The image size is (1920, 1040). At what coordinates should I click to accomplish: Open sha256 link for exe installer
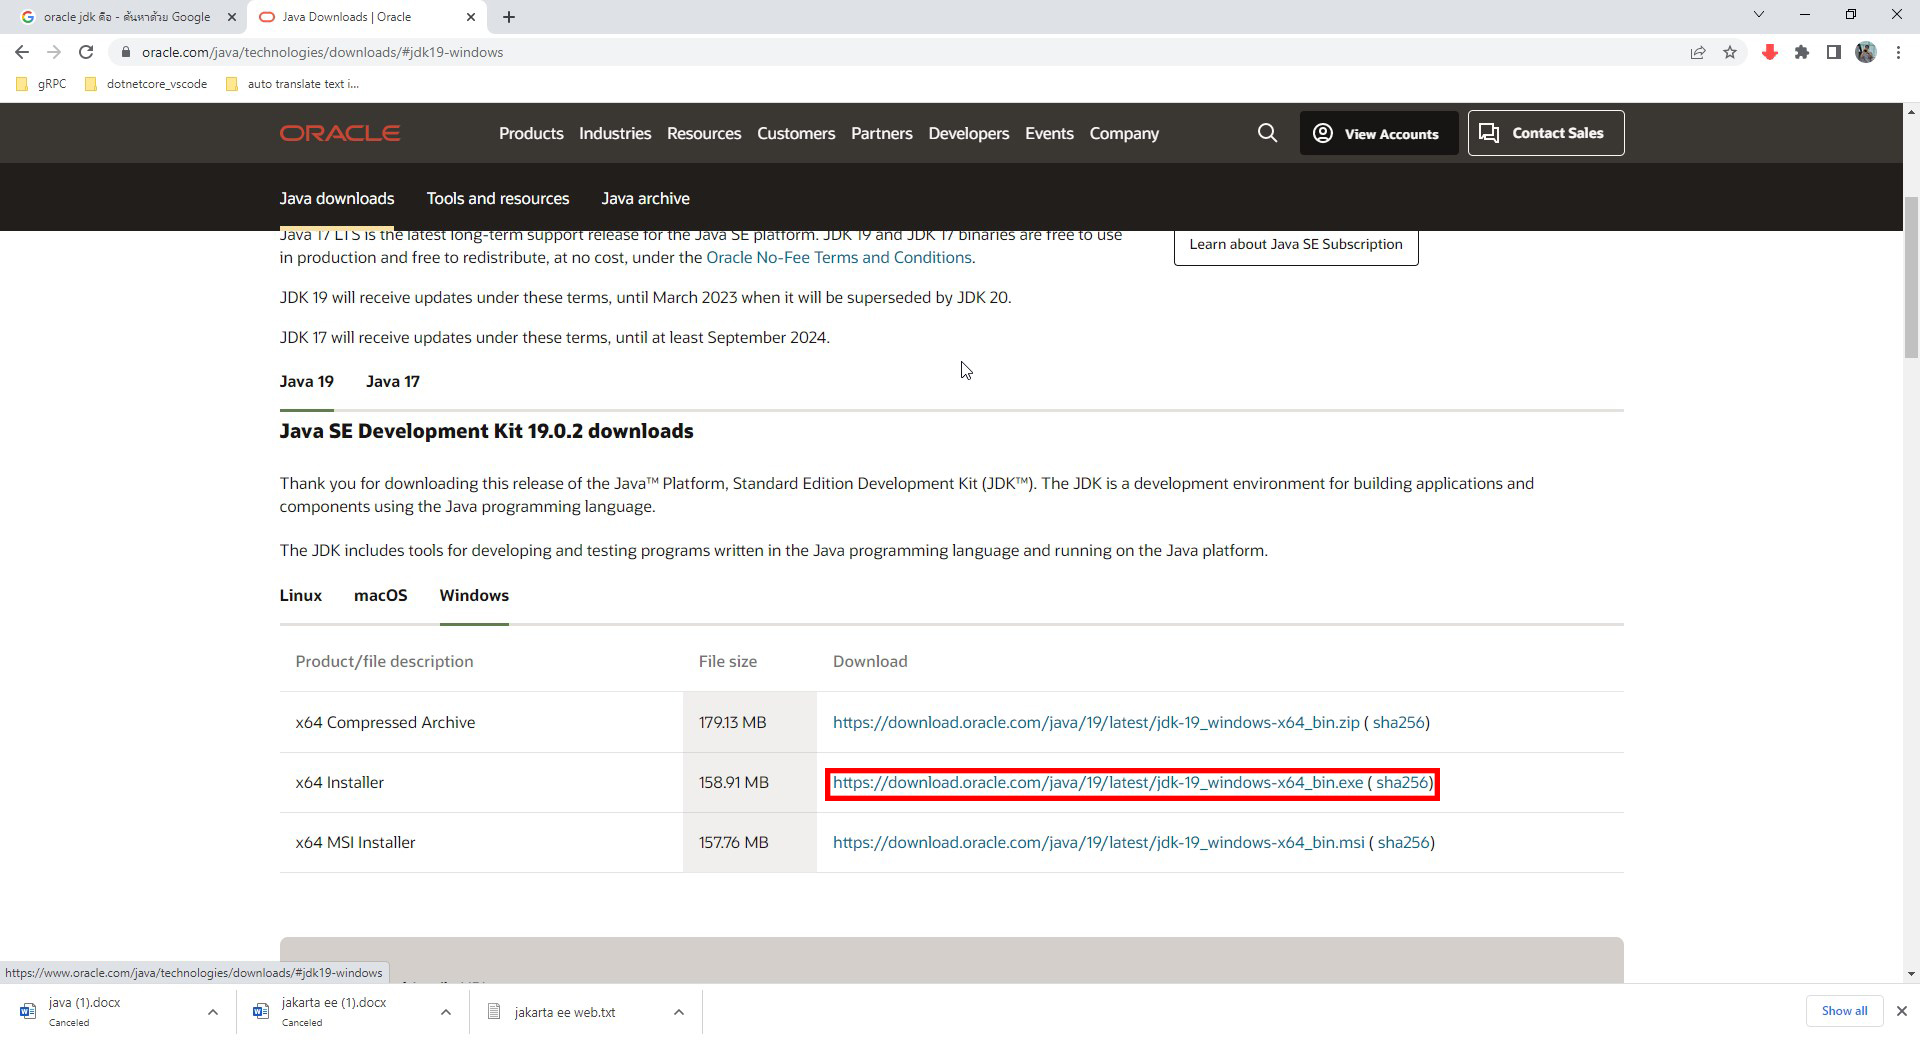click(x=1402, y=782)
